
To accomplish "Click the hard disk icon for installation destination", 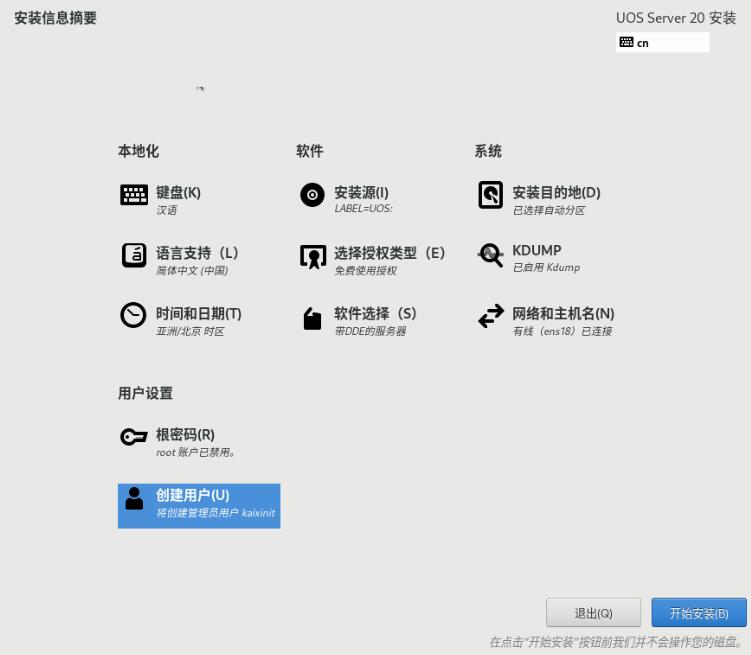I will (x=491, y=195).
